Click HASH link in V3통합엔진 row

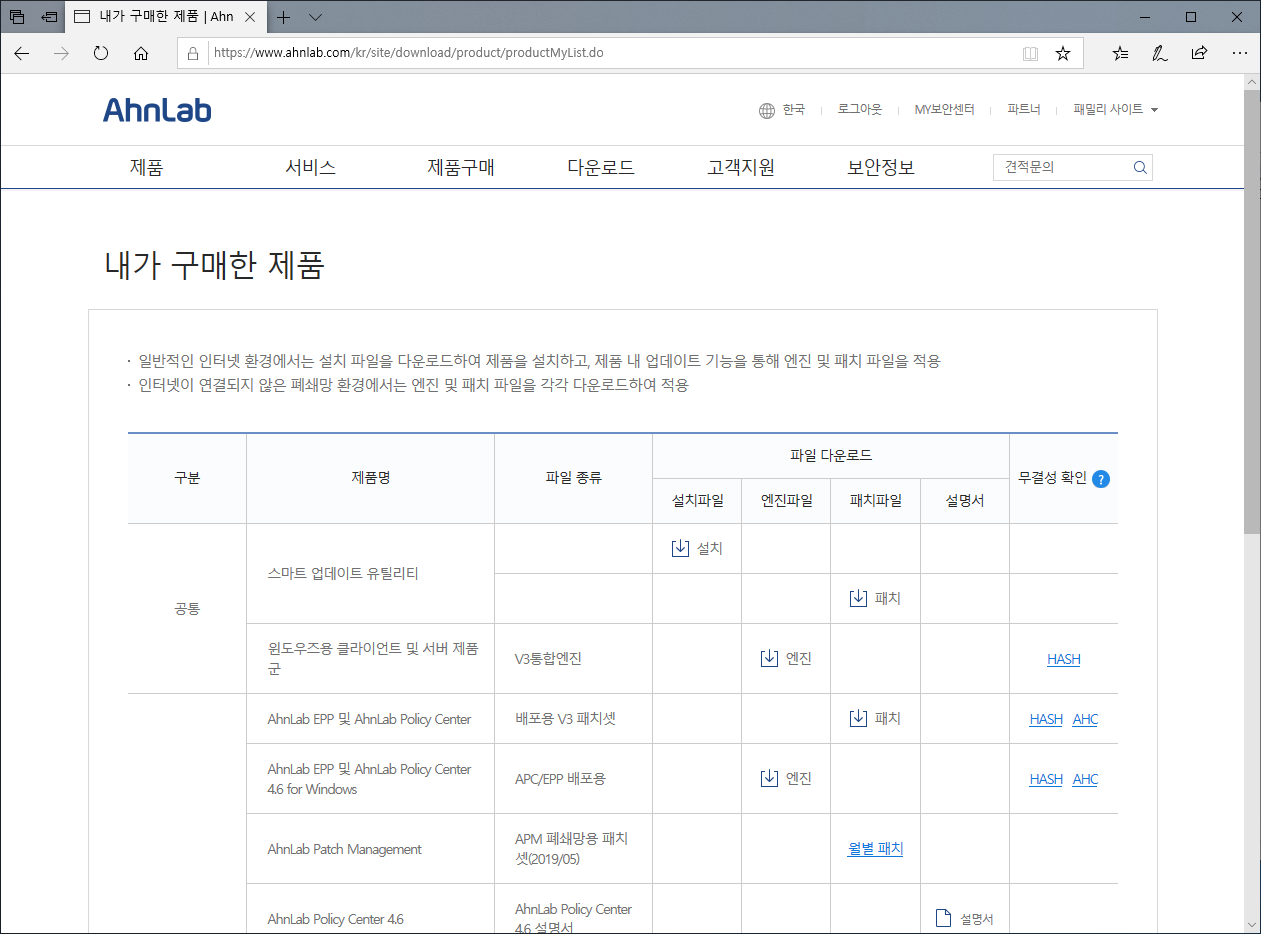[x=1063, y=659]
